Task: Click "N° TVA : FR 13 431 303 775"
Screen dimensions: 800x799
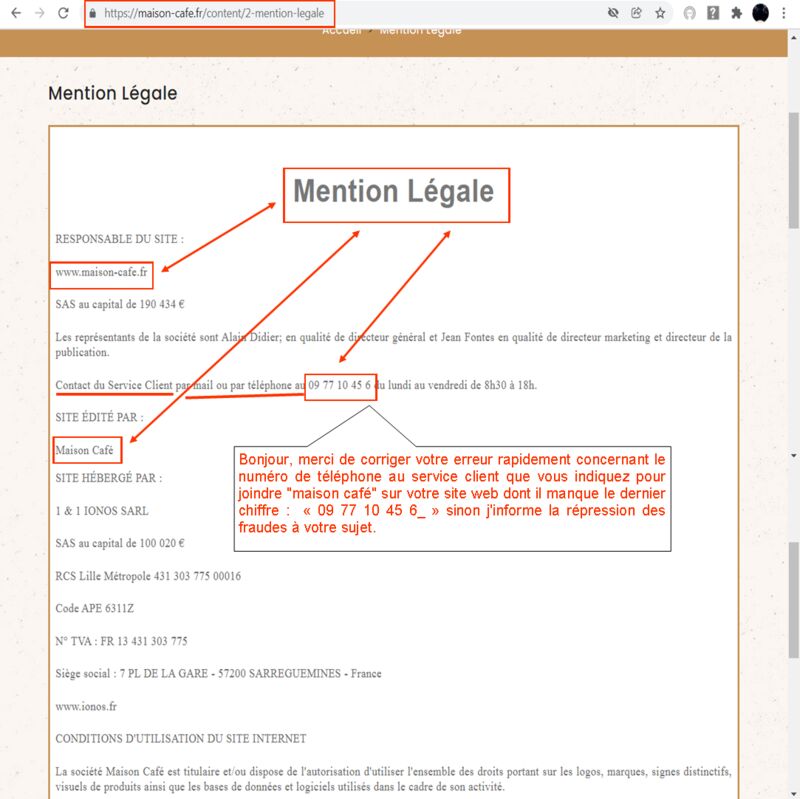Action: point(121,641)
